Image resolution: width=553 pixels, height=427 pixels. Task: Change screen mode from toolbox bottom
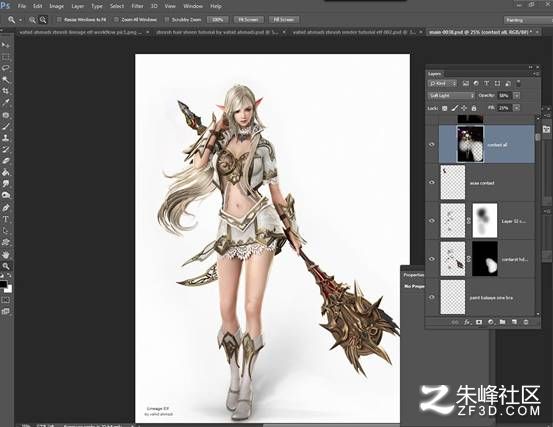5,311
